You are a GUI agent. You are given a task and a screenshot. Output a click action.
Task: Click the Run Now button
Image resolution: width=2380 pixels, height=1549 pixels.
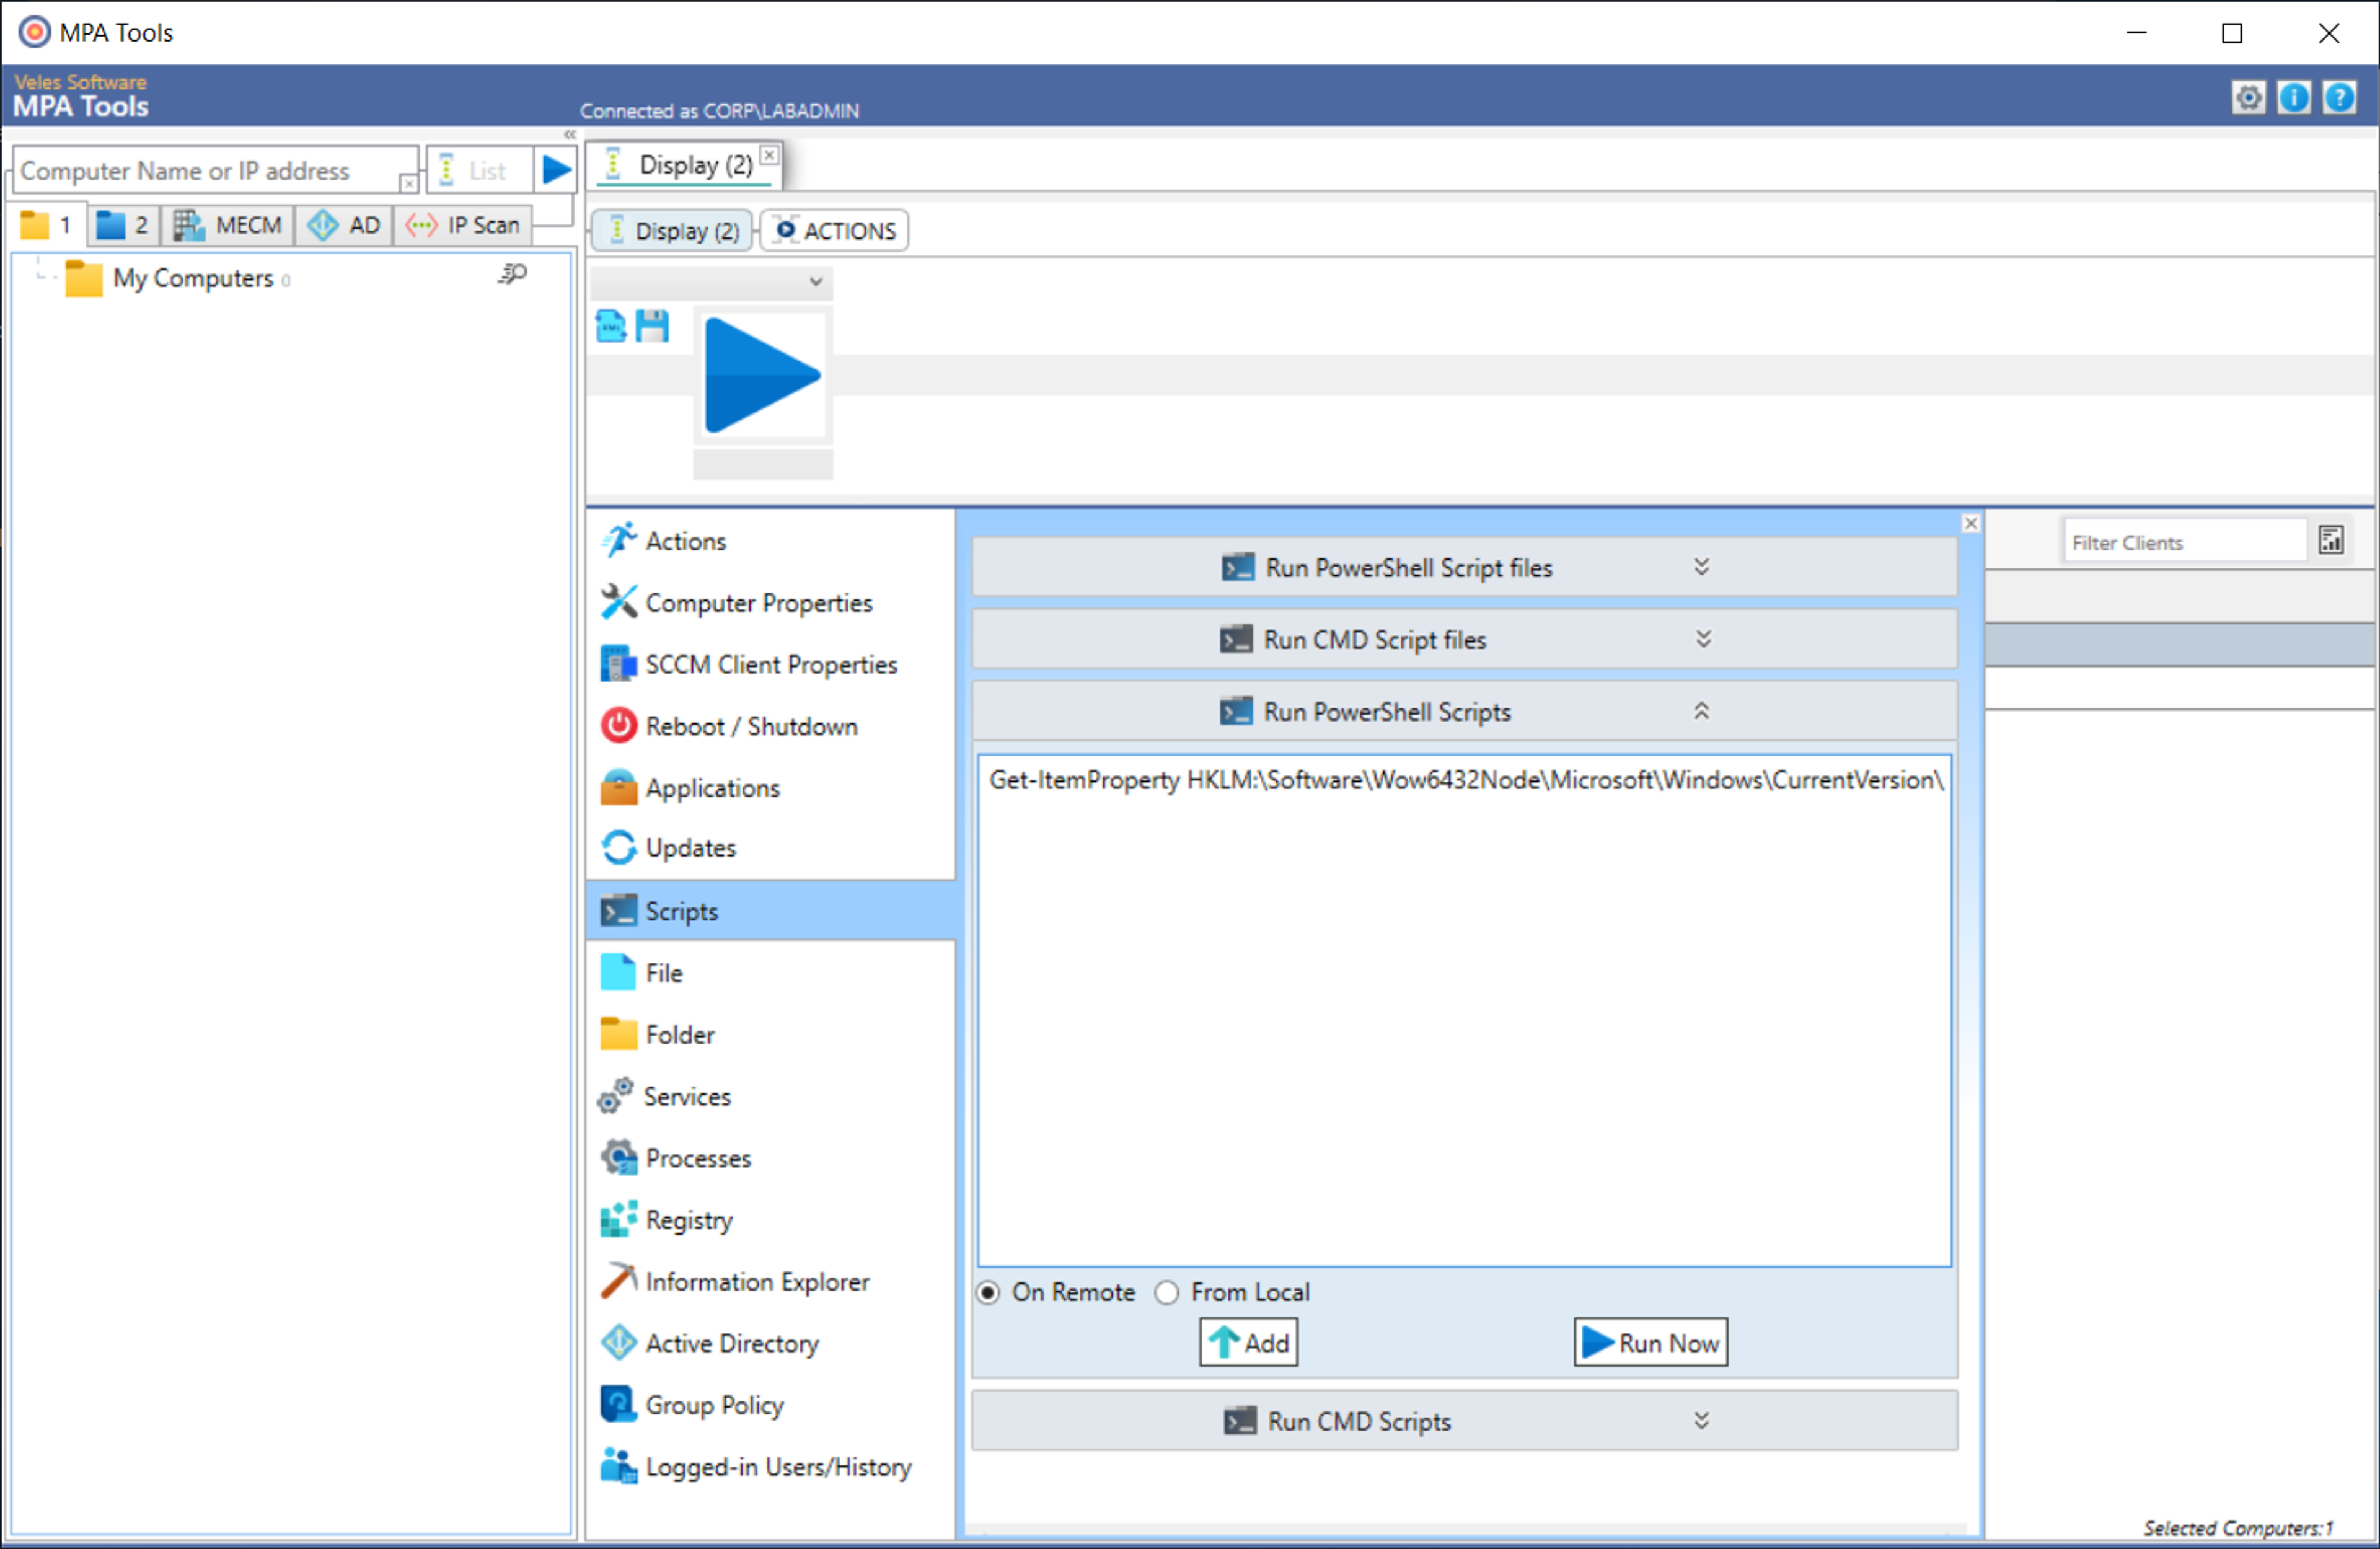(x=1651, y=1343)
